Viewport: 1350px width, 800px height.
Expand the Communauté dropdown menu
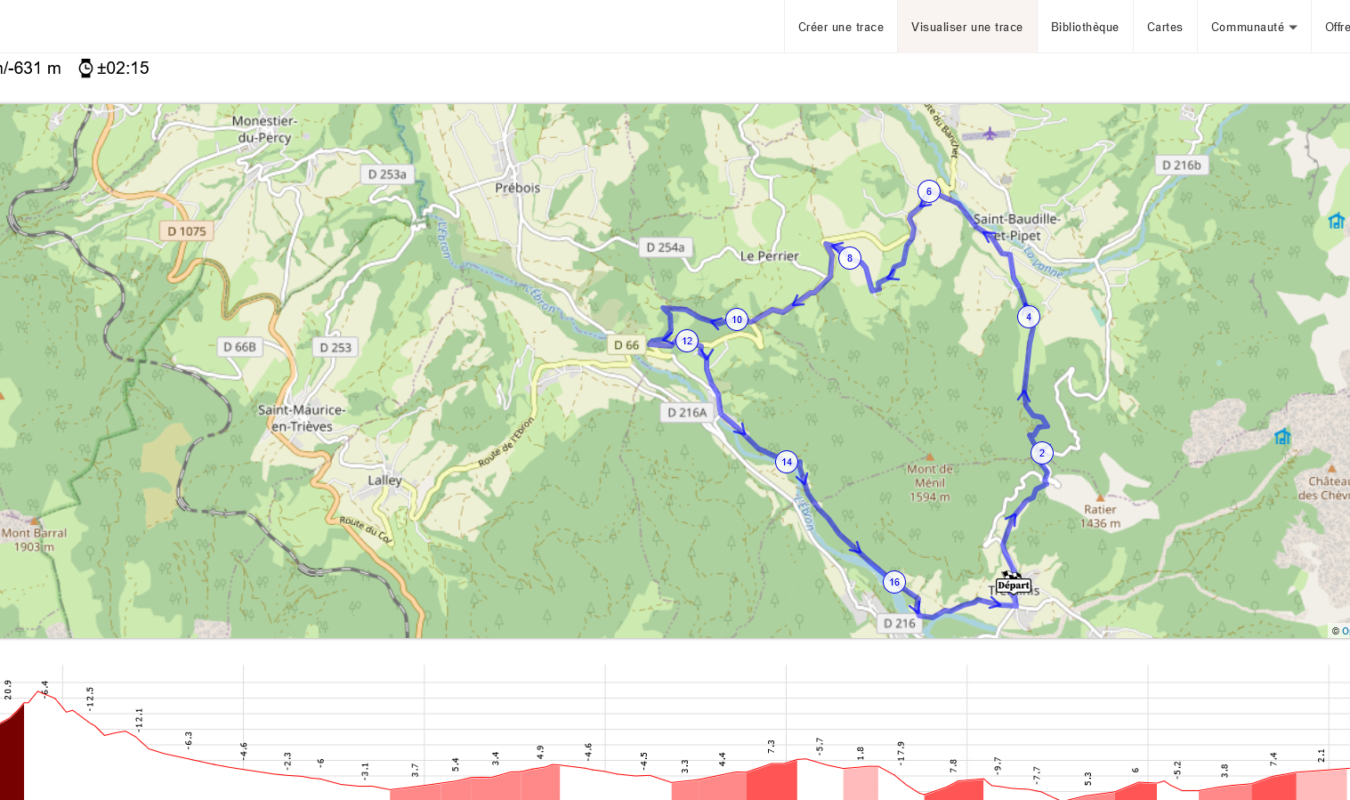coord(1254,27)
